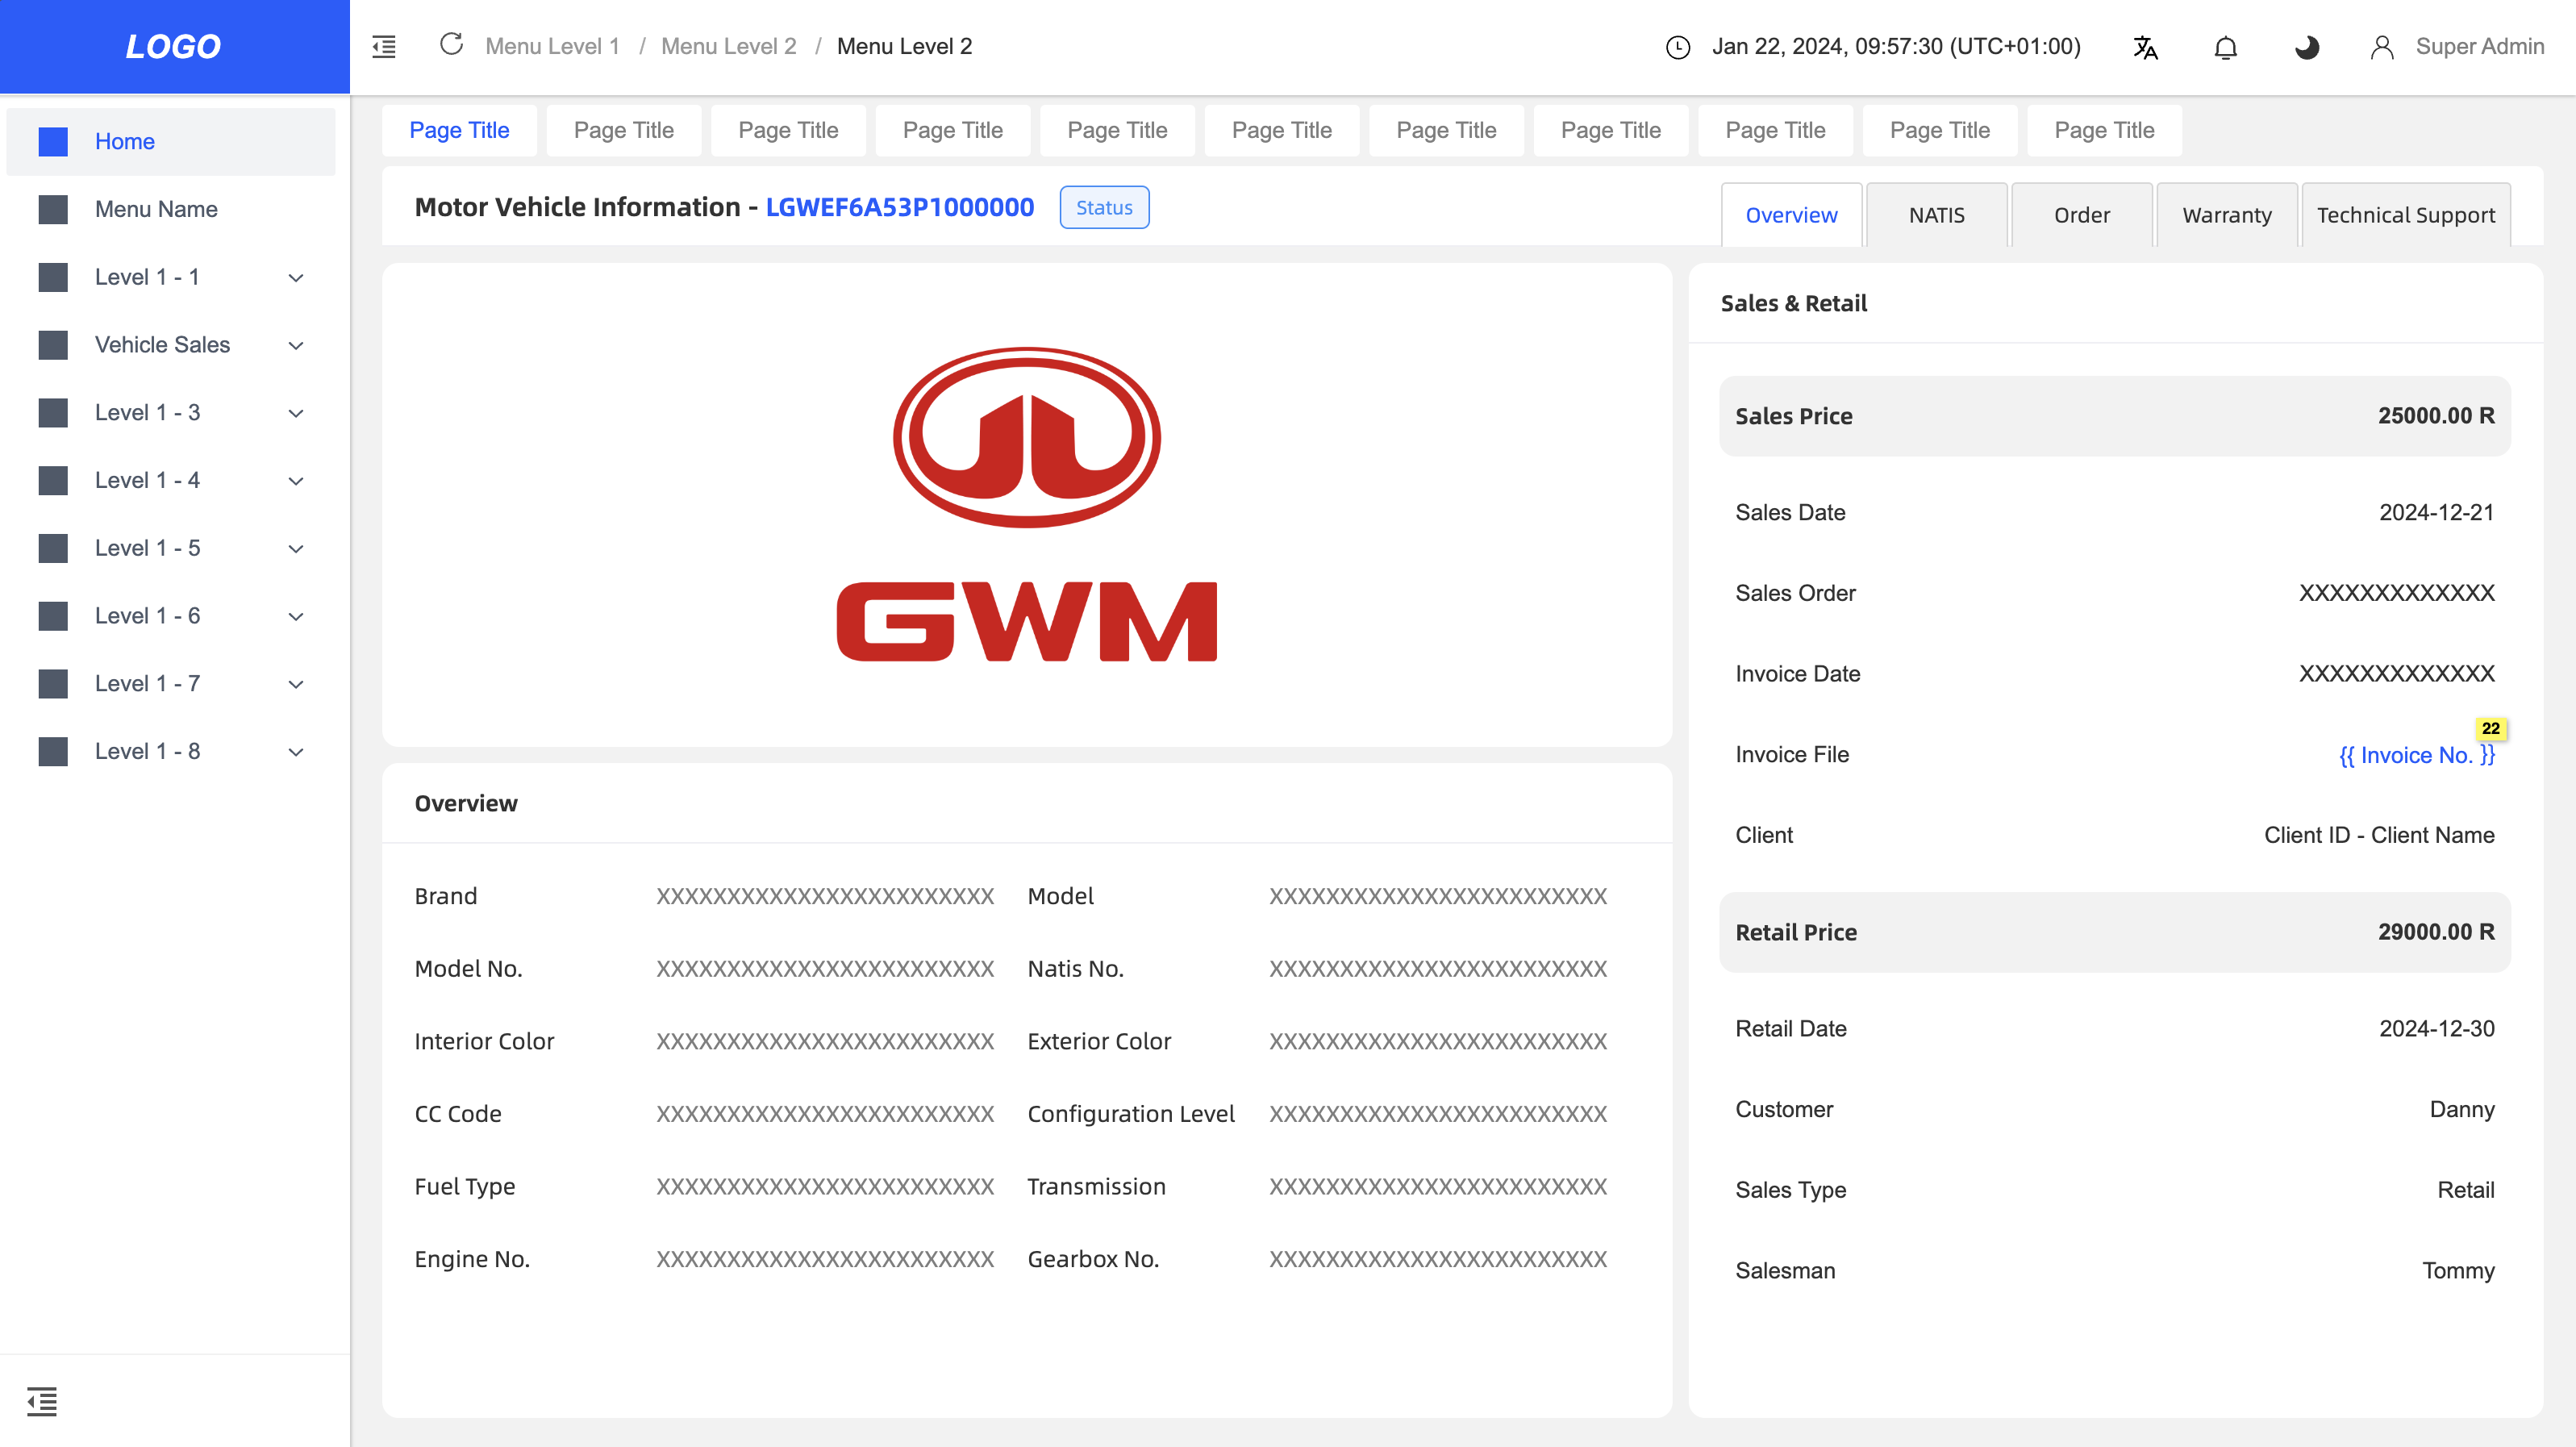Click Retail Date value 2024-12-30

pos(2436,1029)
